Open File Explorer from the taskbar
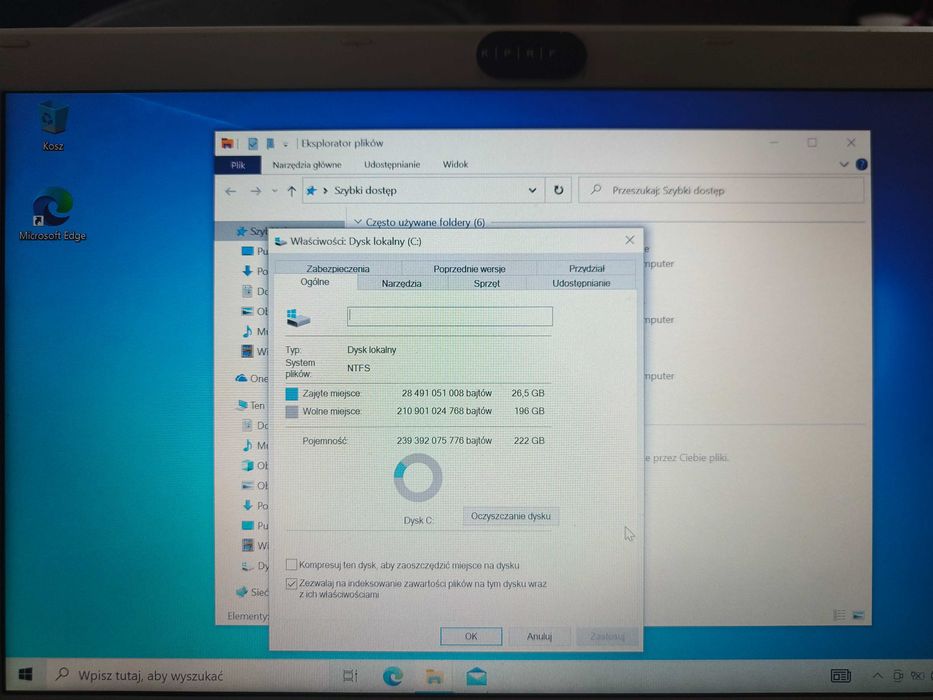The image size is (933, 700). pyautogui.click(x=434, y=676)
